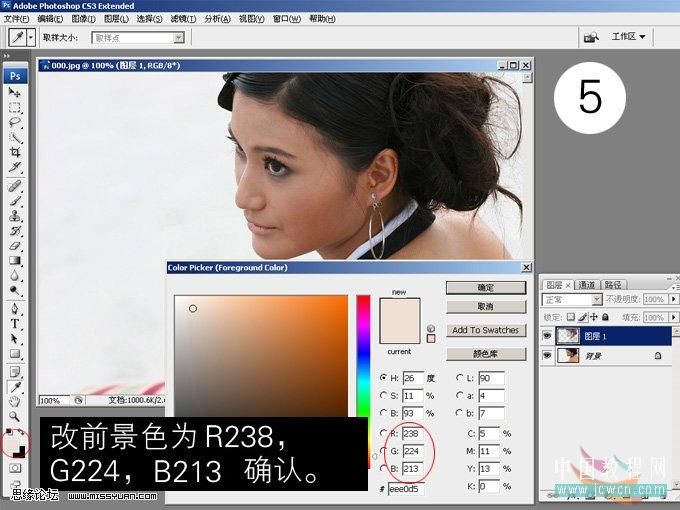Hide layer 图层 1 with eye icon
Image resolution: width=680 pixels, height=510 pixels.
point(548,337)
